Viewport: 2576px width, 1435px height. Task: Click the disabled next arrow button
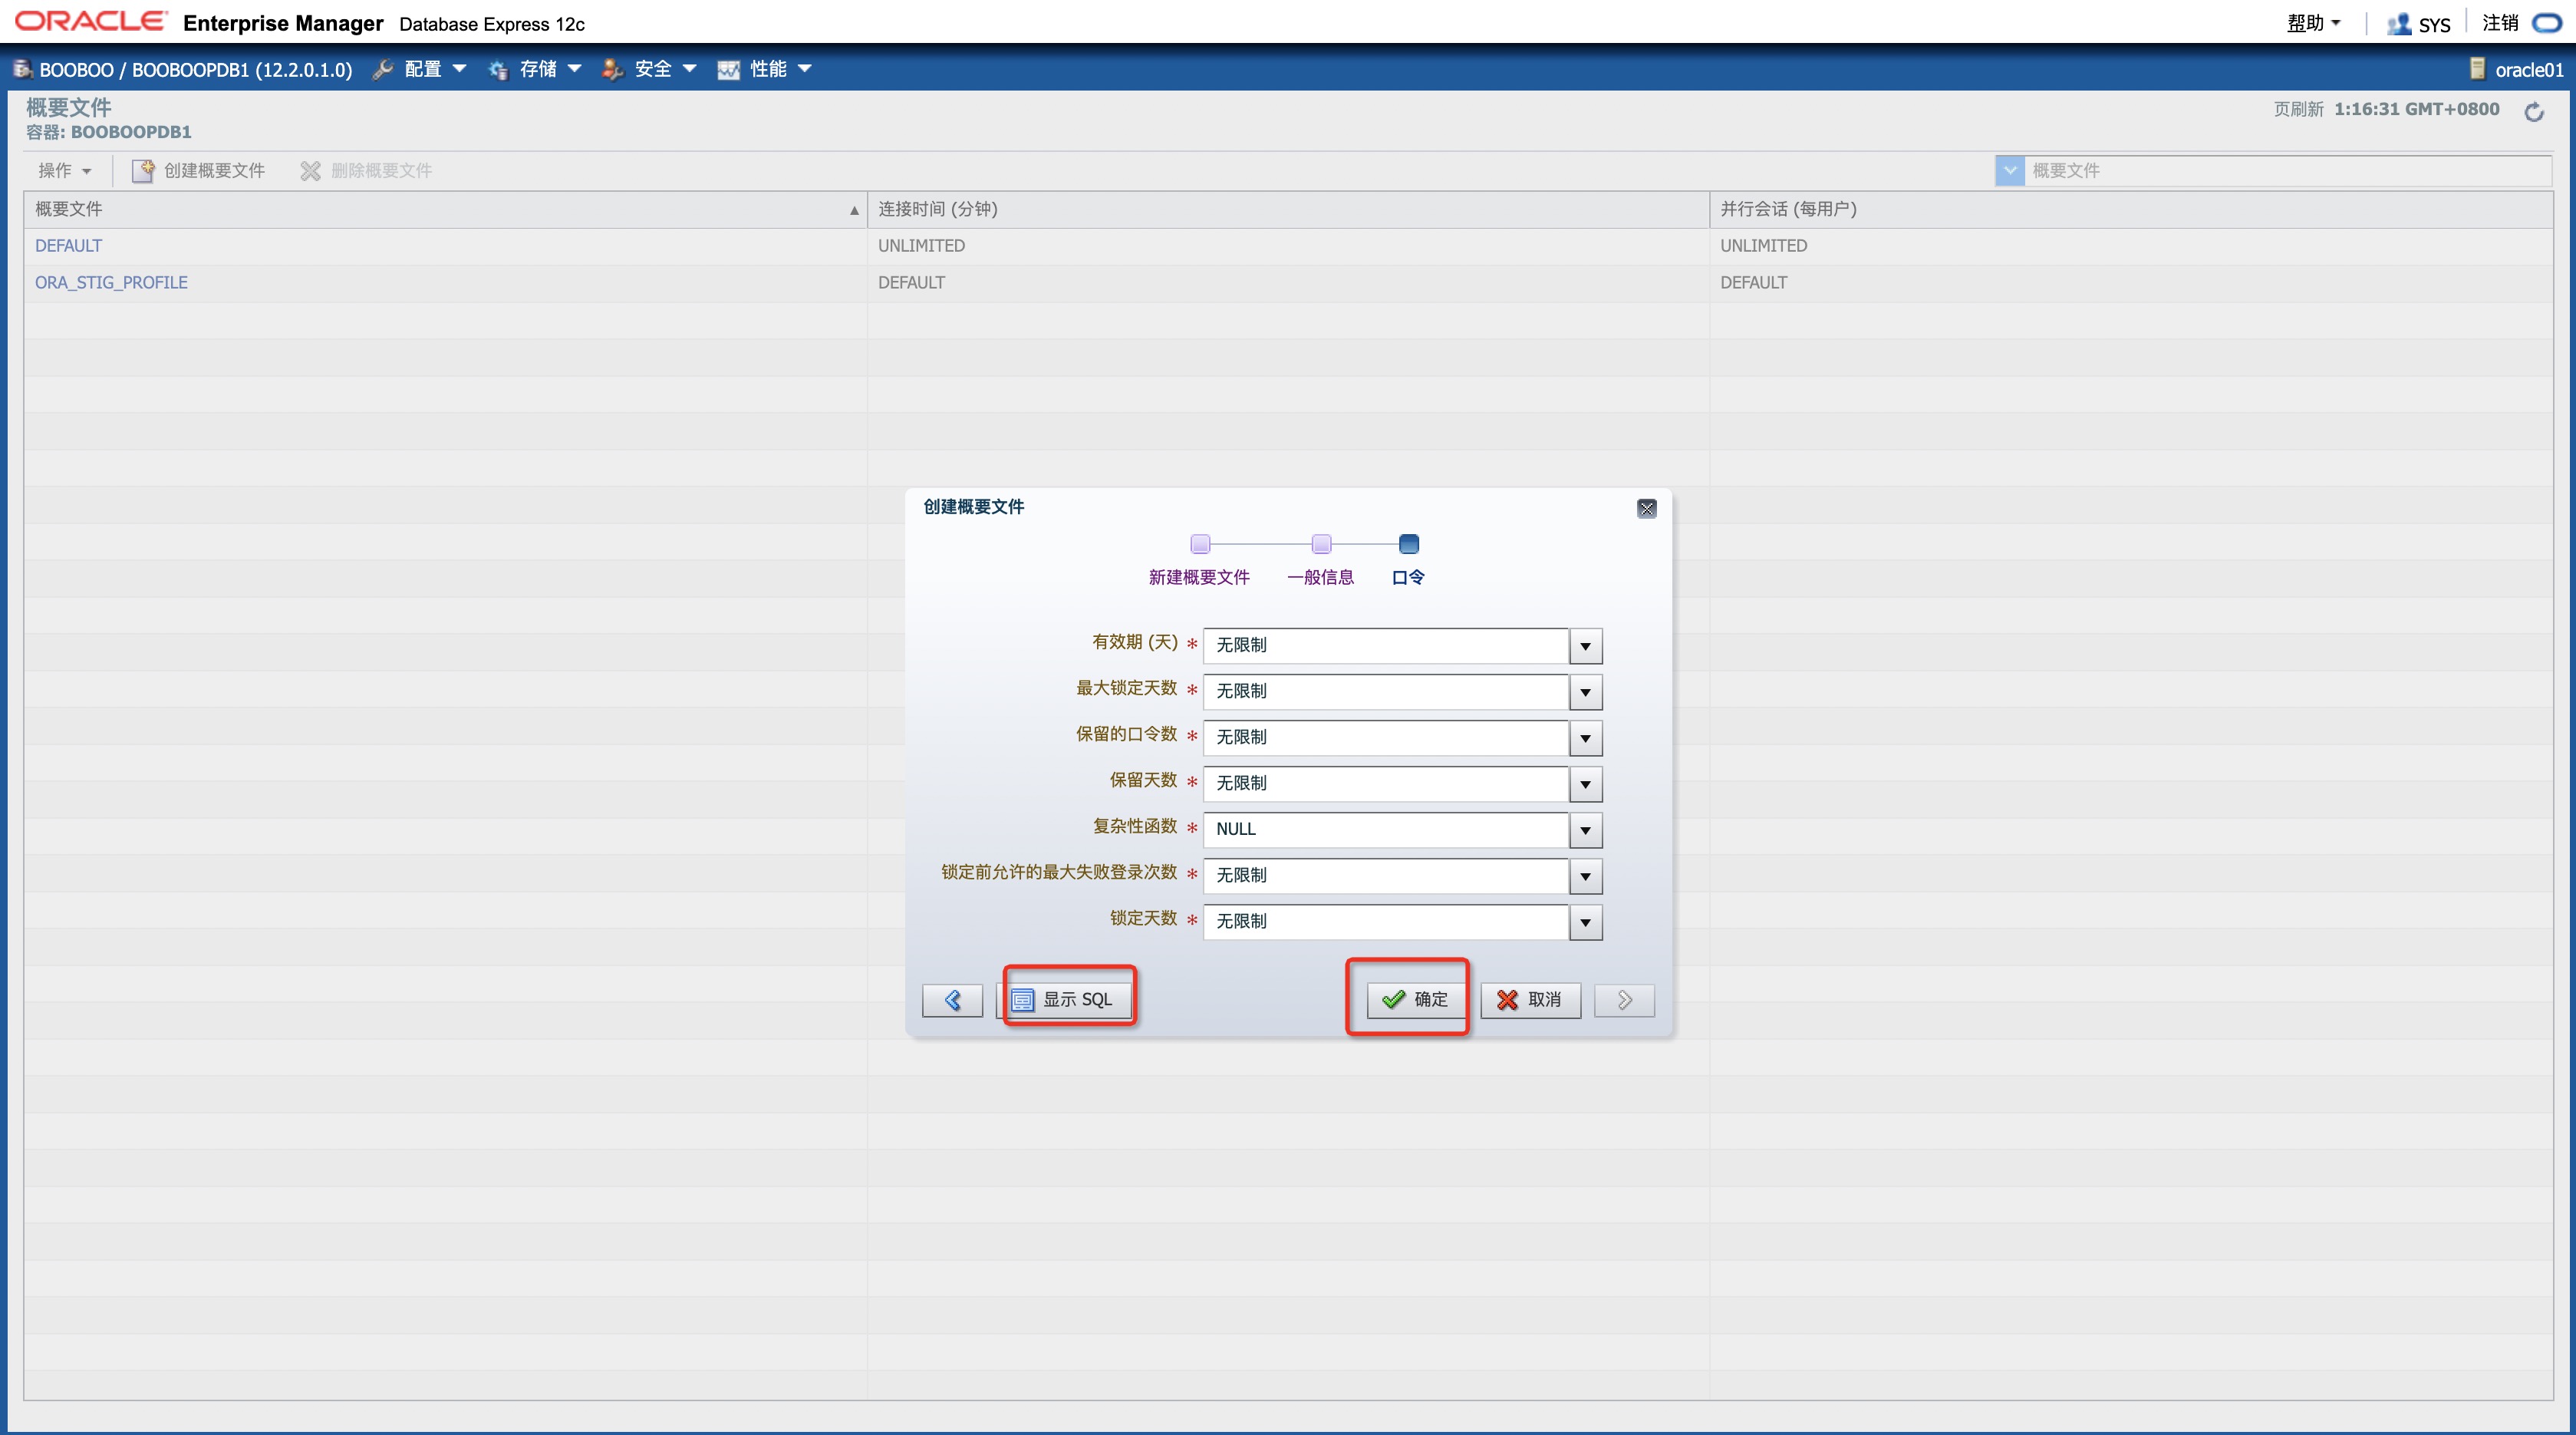pos(1624,1000)
